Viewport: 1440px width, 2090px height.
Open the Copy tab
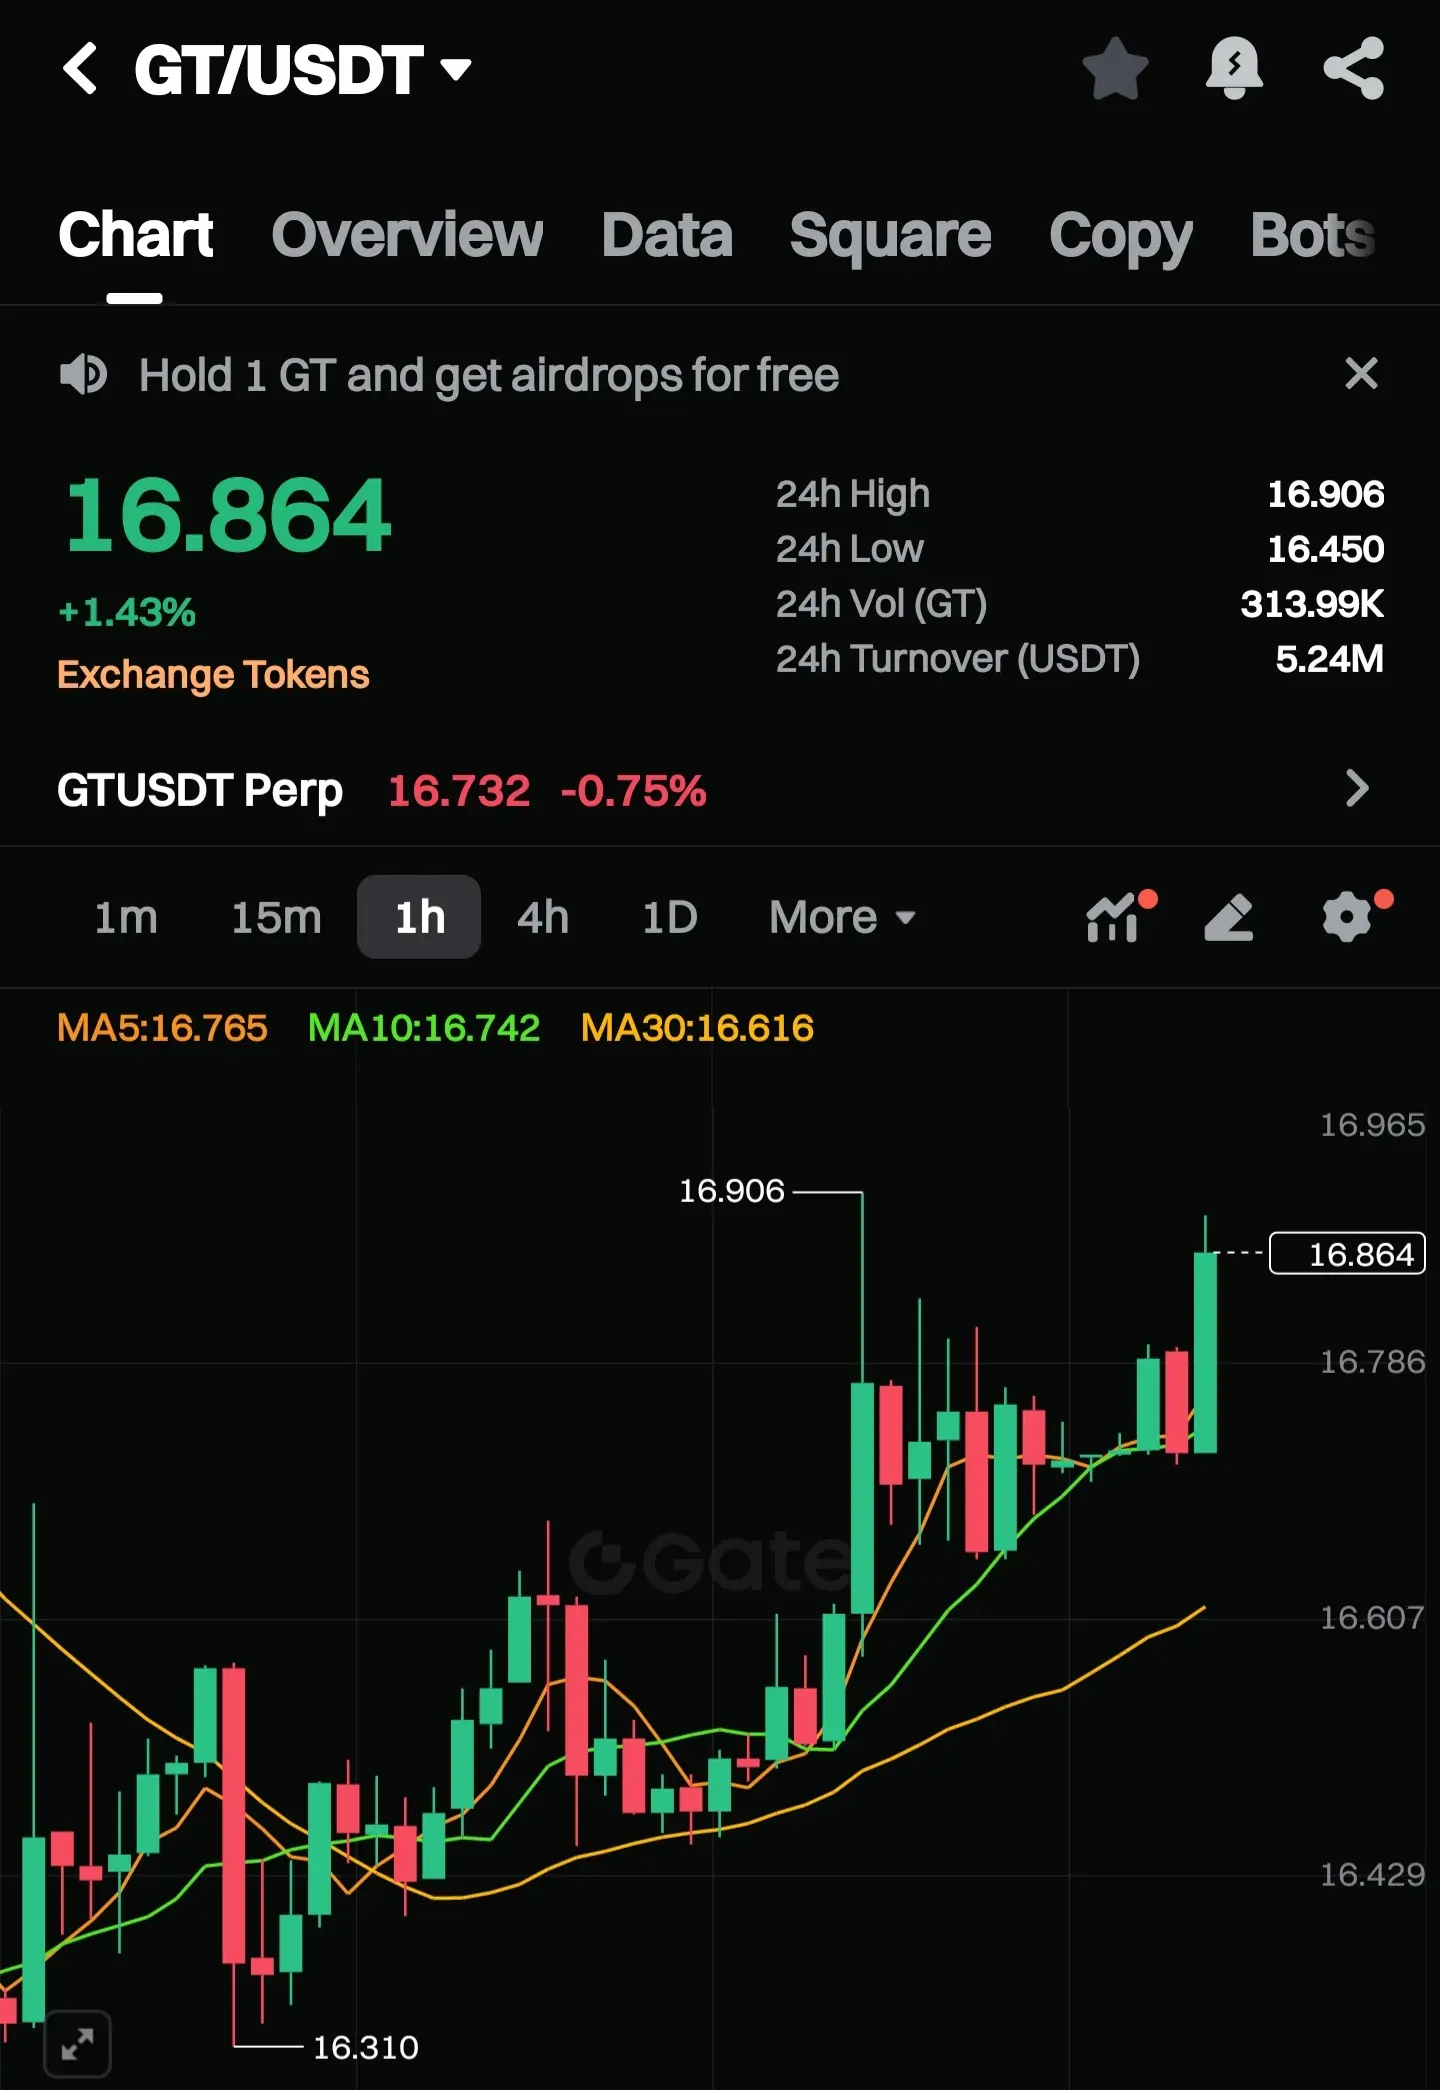1120,238
